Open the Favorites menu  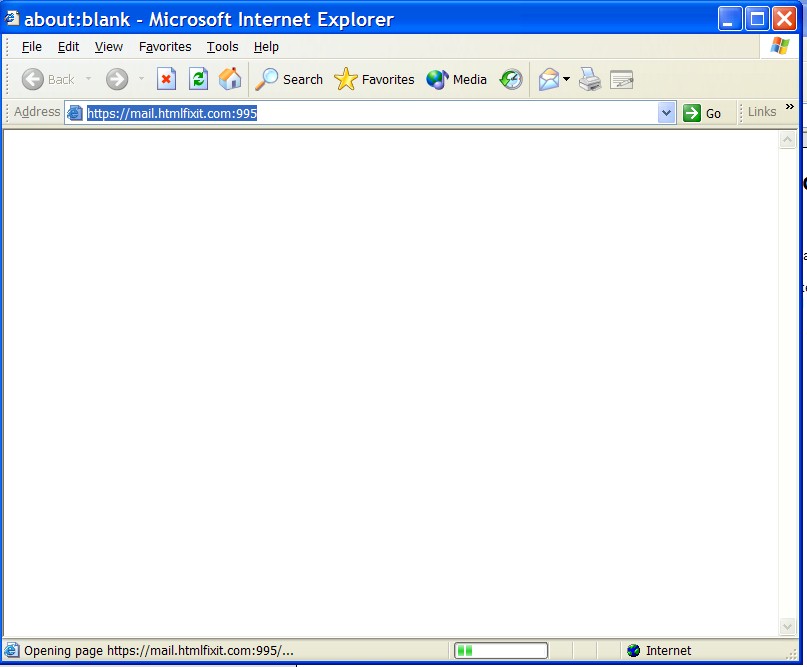pyautogui.click(x=165, y=47)
